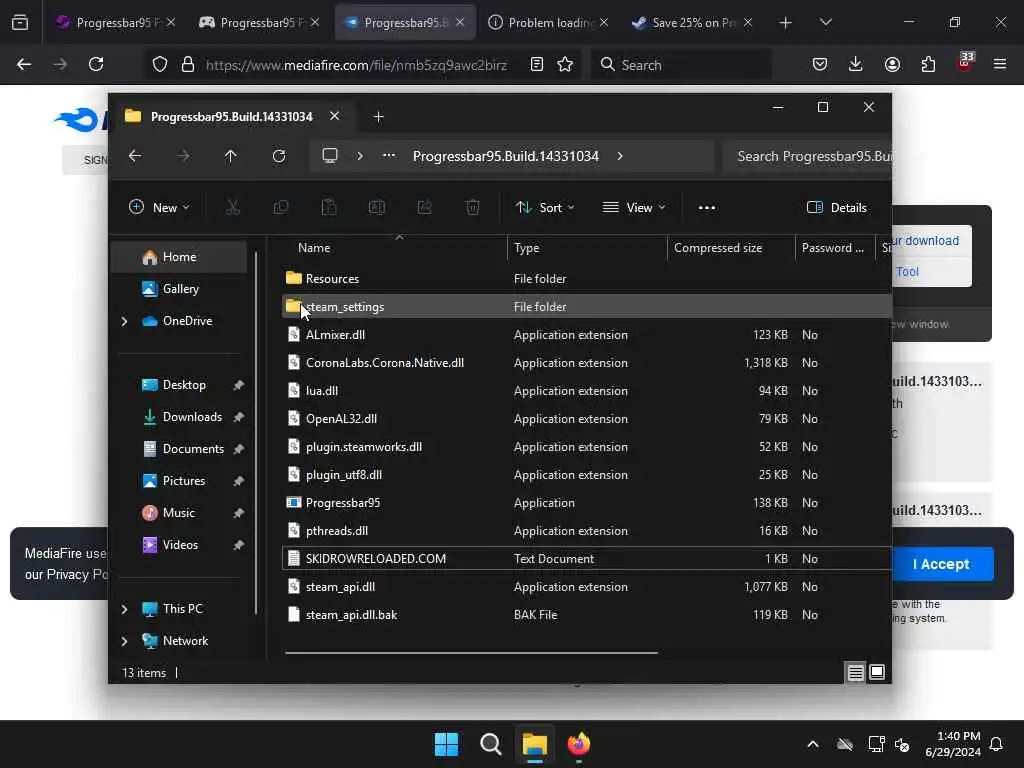Screen dimensions: 1024x768
Task: Open taskbar Search
Action: coord(490,744)
